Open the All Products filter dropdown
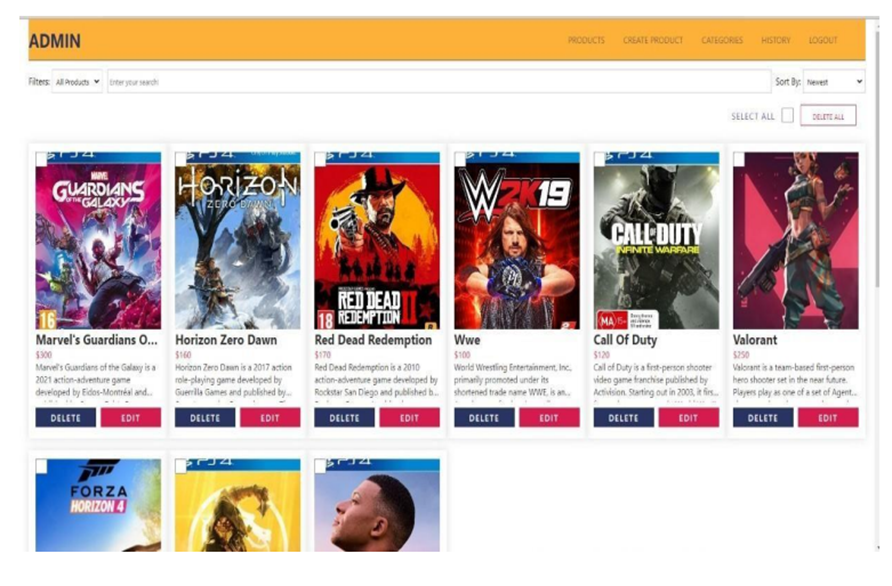The image size is (892, 586). (x=77, y=82)
